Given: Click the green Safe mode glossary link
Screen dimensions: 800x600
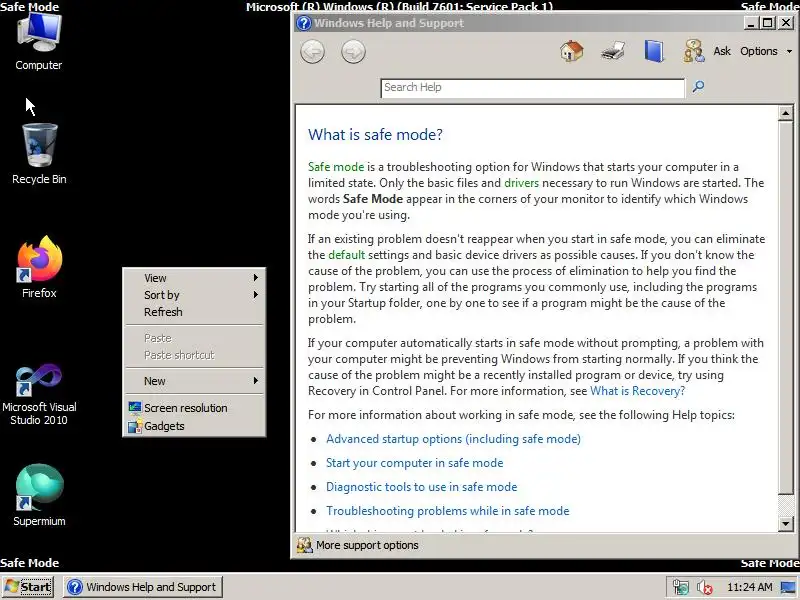Looking at the screenshot, I should tap(336, 167).
